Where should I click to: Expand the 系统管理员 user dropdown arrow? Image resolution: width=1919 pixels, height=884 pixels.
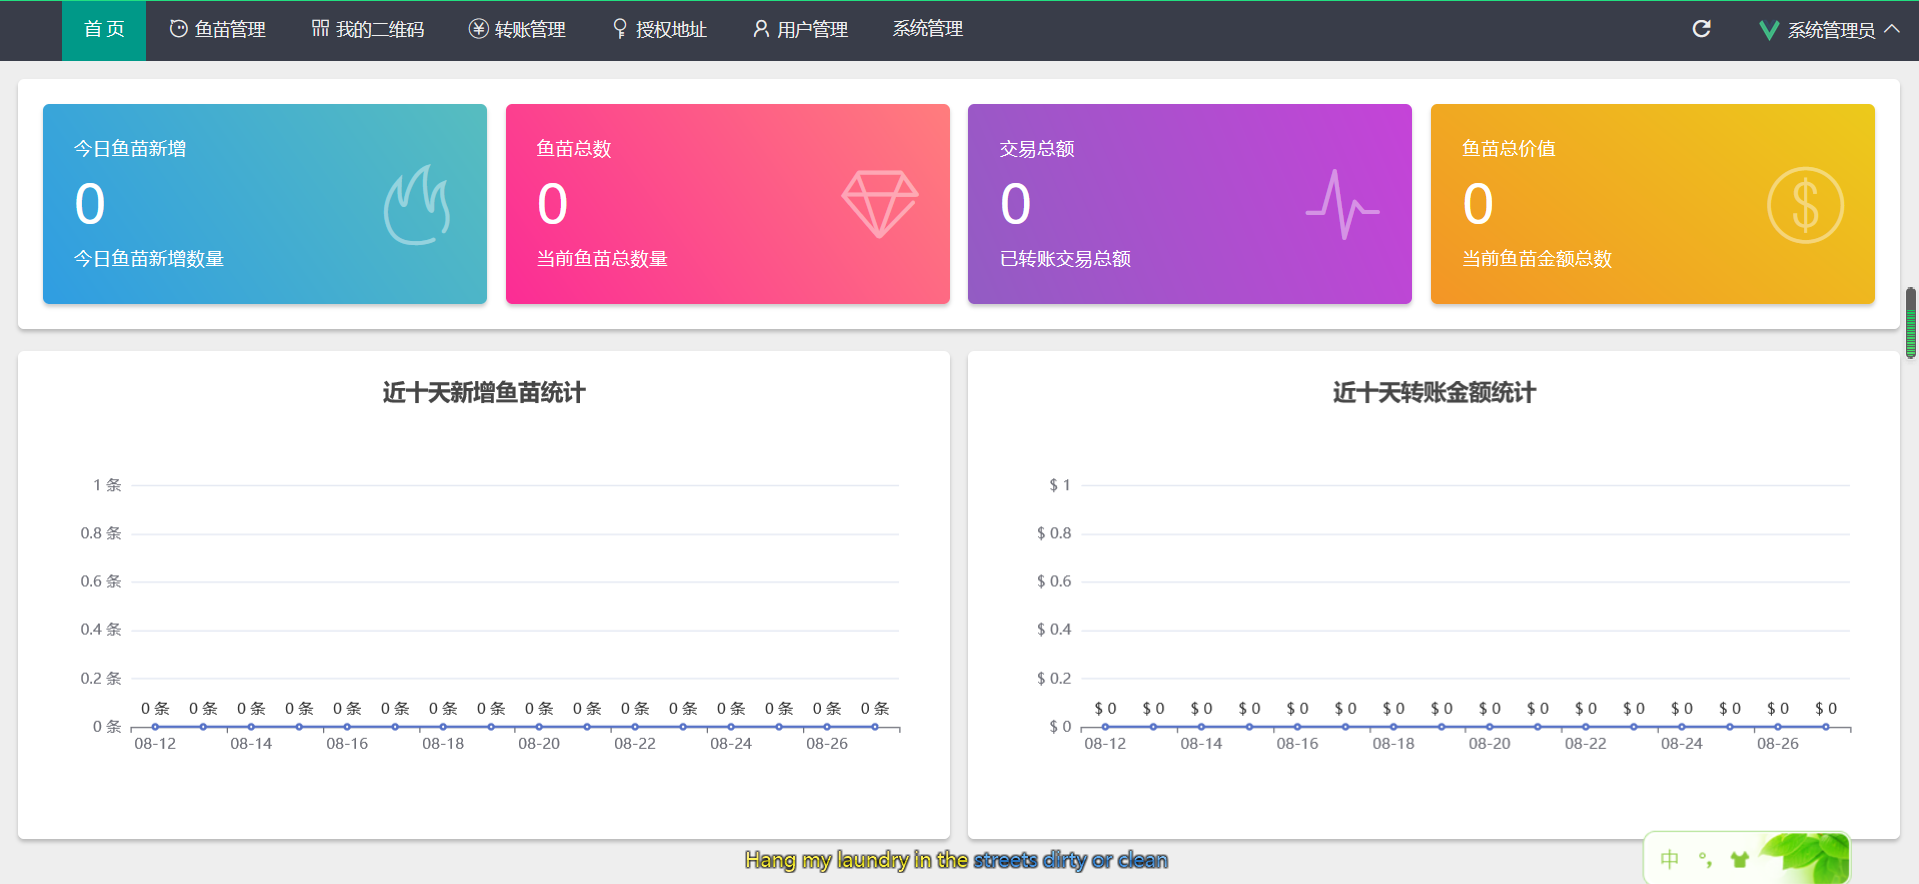click(1892, 29)
